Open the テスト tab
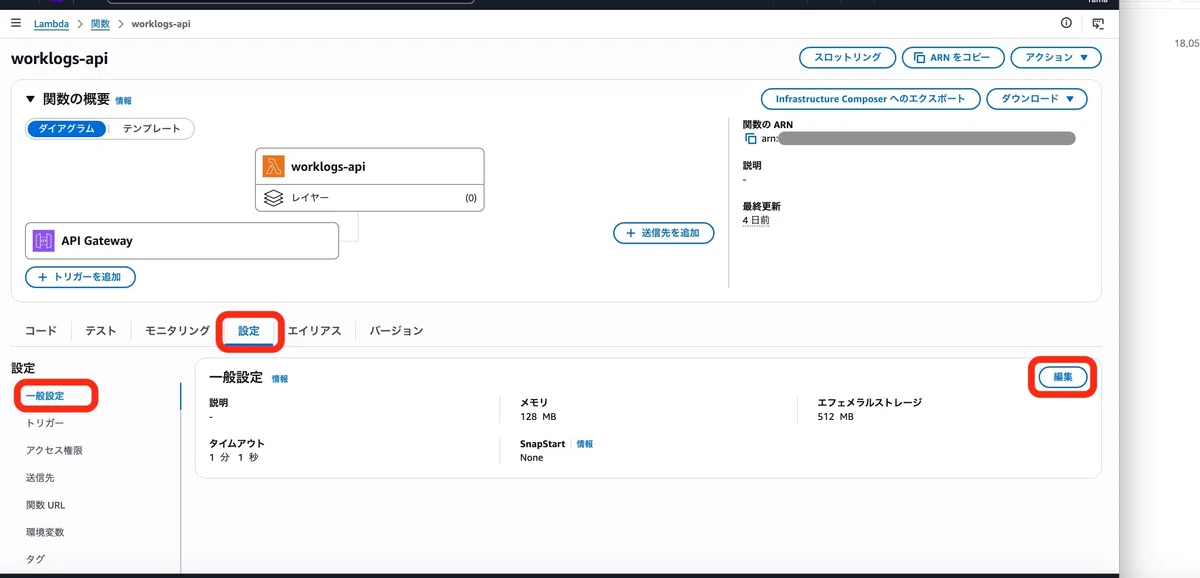The height and width of the screenshot is (578, 1200). [x=101, y=331]
